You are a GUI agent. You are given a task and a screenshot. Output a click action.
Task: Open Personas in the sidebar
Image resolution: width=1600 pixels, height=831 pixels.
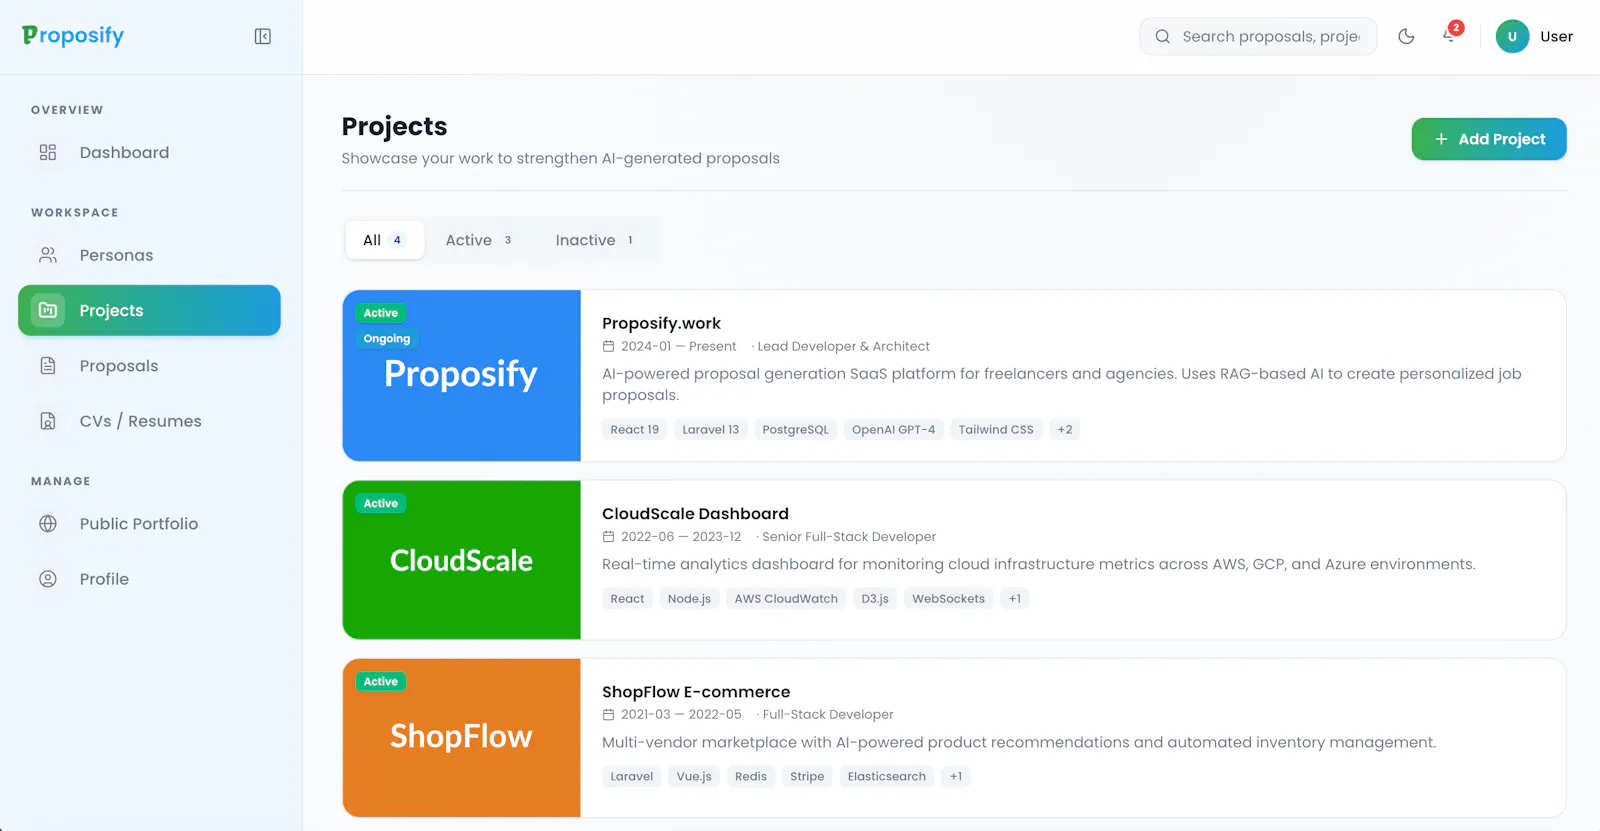click(149, 255)
